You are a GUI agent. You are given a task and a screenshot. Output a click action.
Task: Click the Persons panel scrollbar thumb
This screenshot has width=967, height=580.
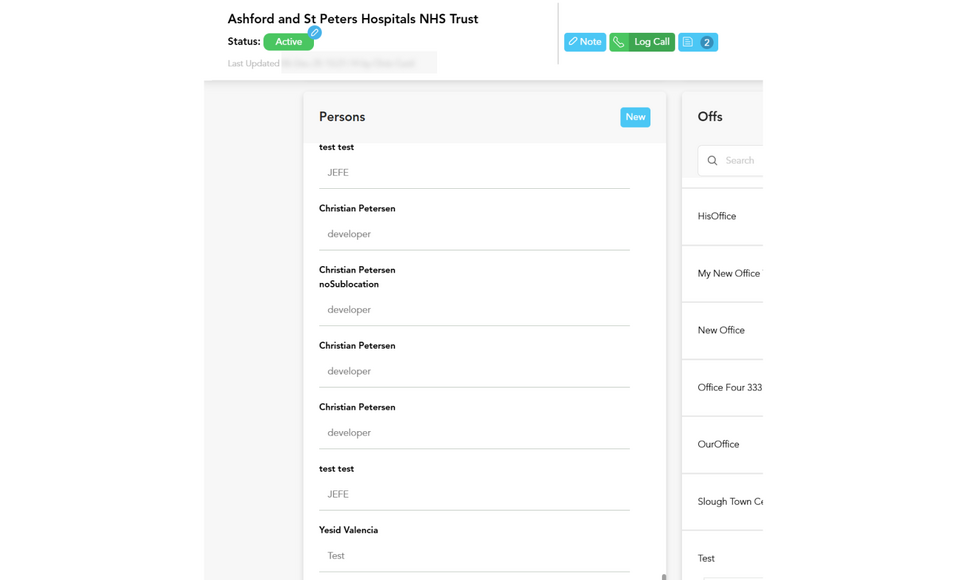[664, 577]
